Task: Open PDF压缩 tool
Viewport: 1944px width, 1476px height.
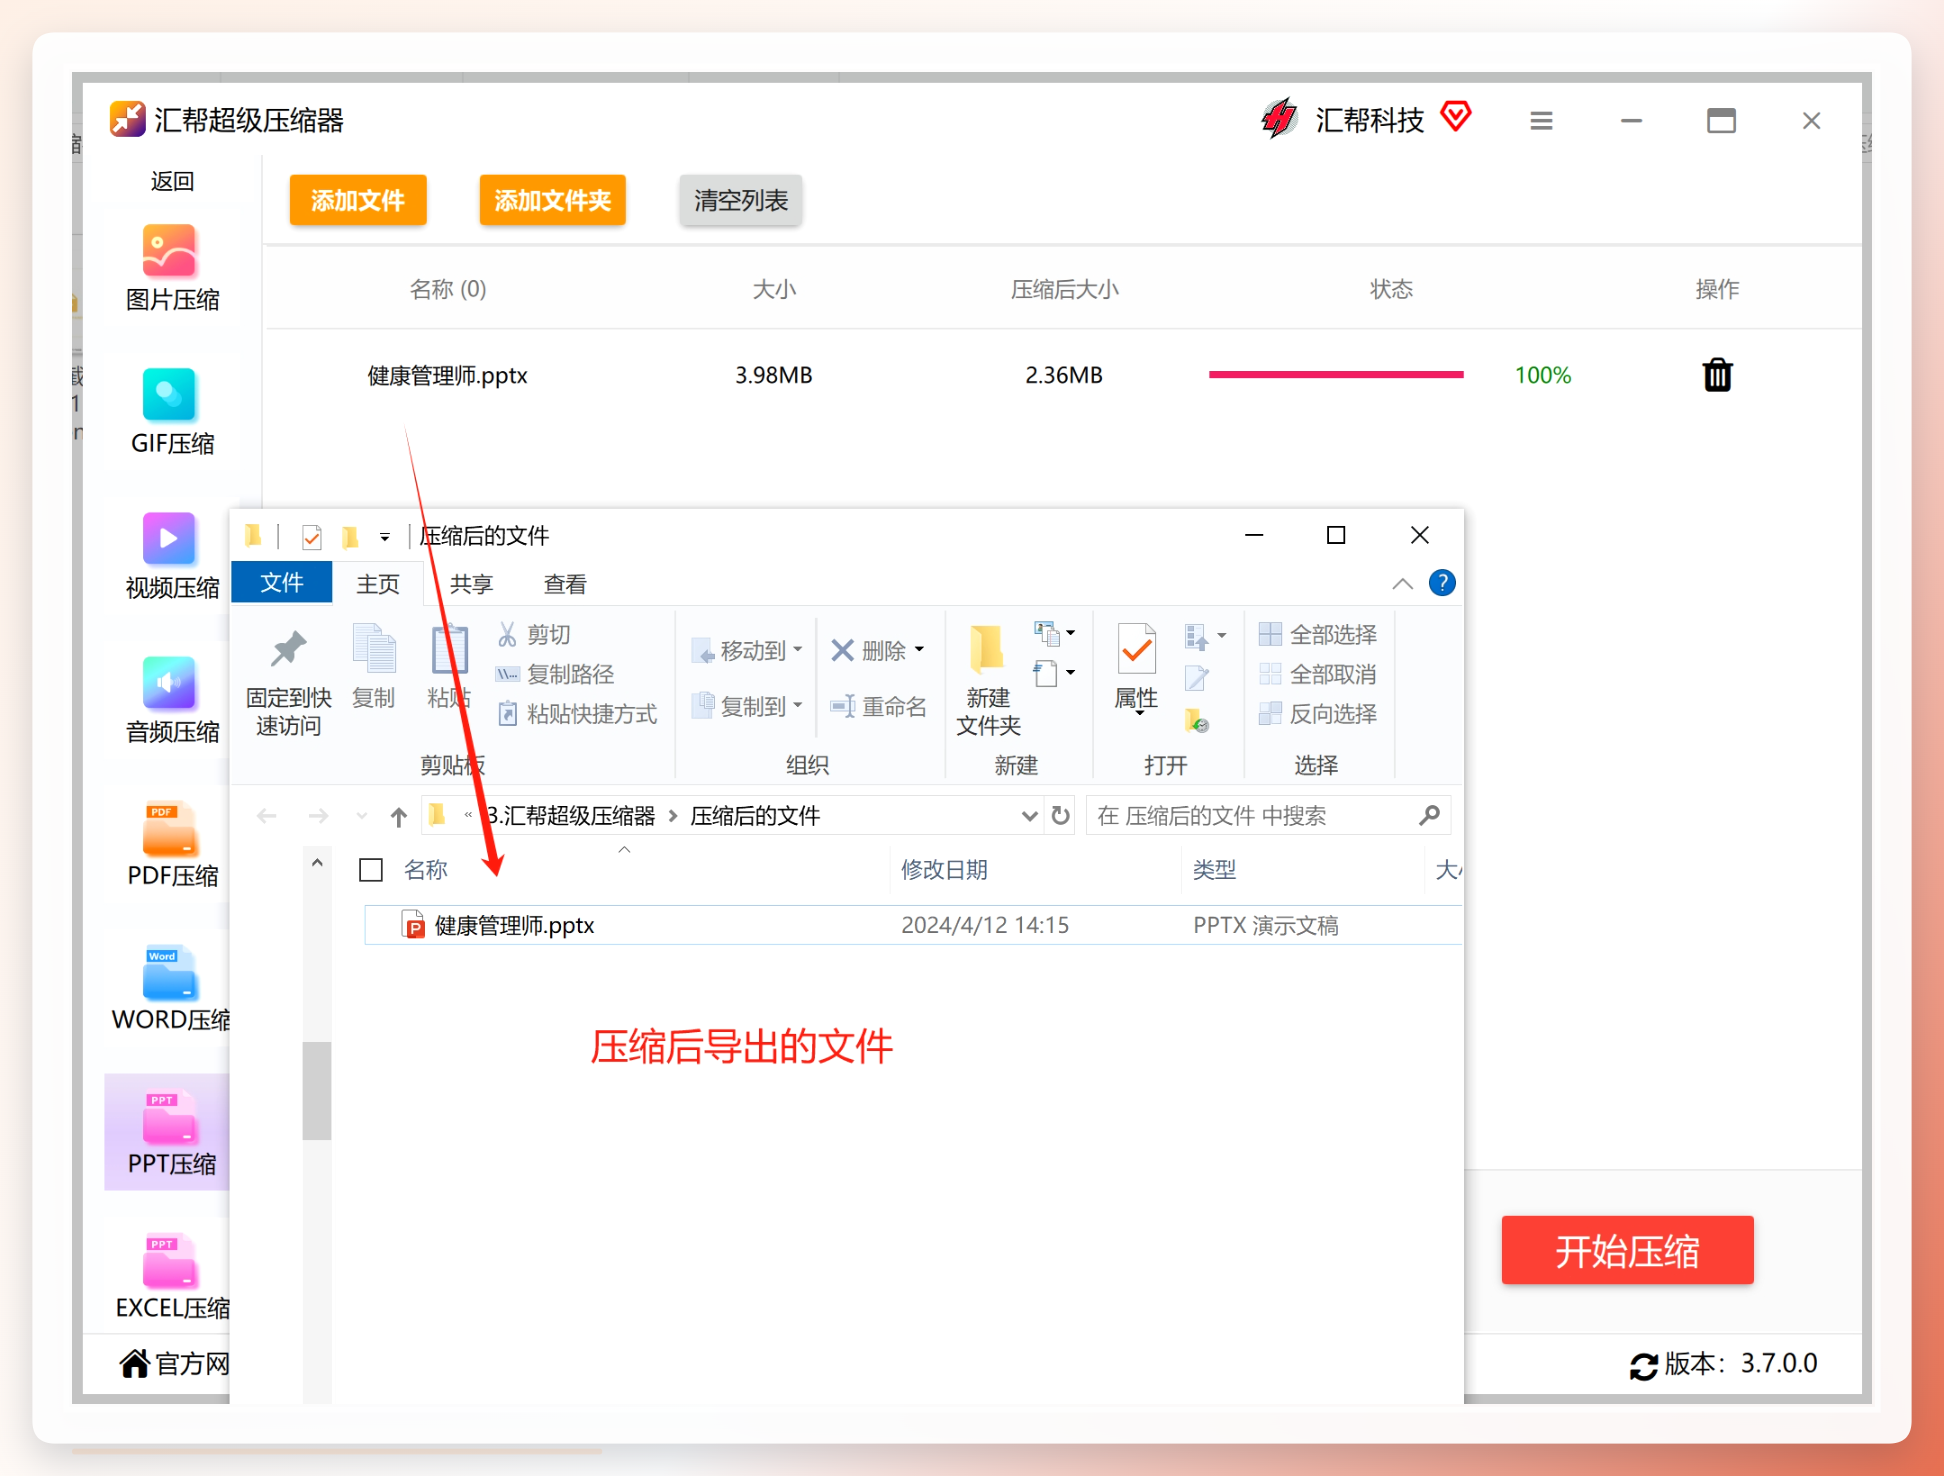Action: tap(171, 844)
